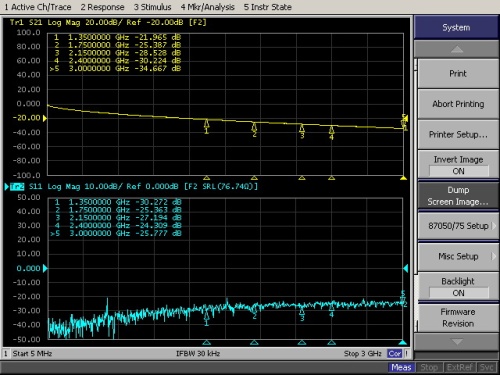Click the Dump Screen Image button
This screenshot has height=375, width=500.
coord(458,196)
